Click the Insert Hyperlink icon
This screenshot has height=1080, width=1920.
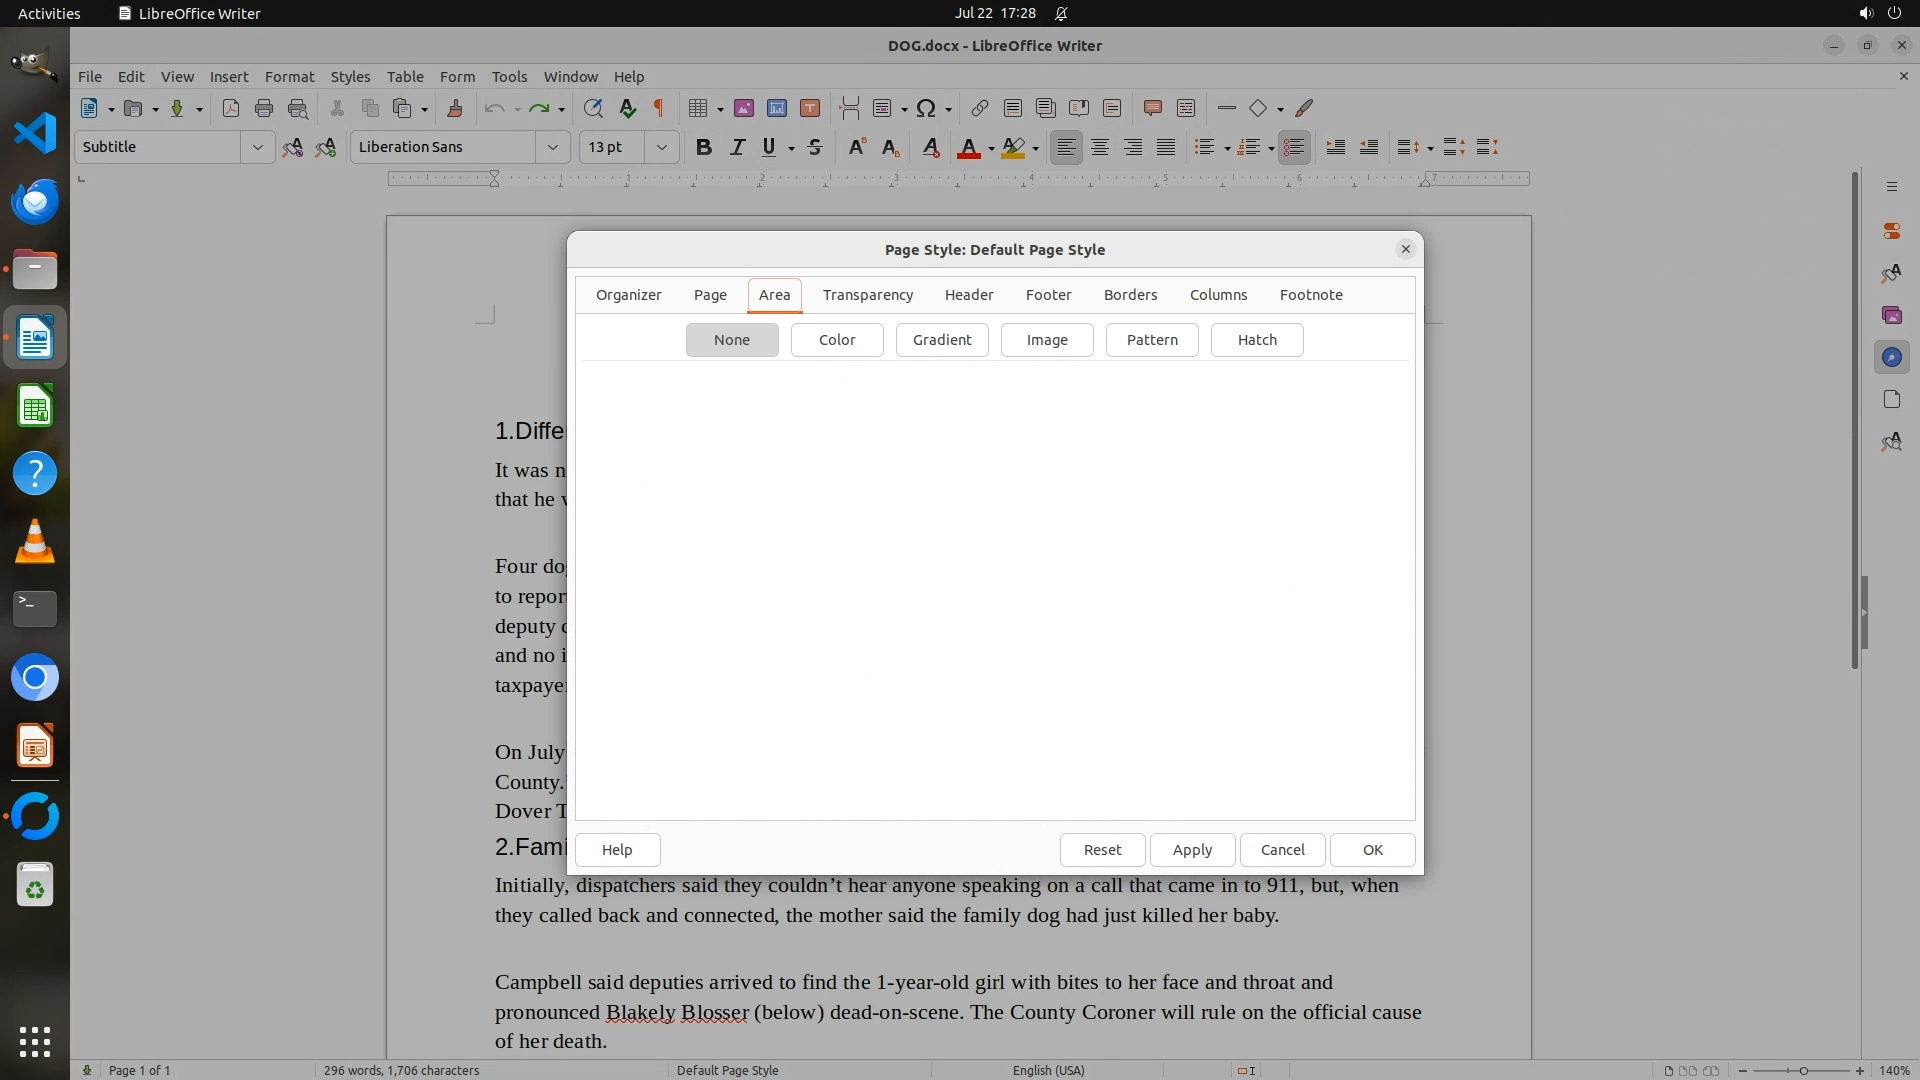coord(979,108)
